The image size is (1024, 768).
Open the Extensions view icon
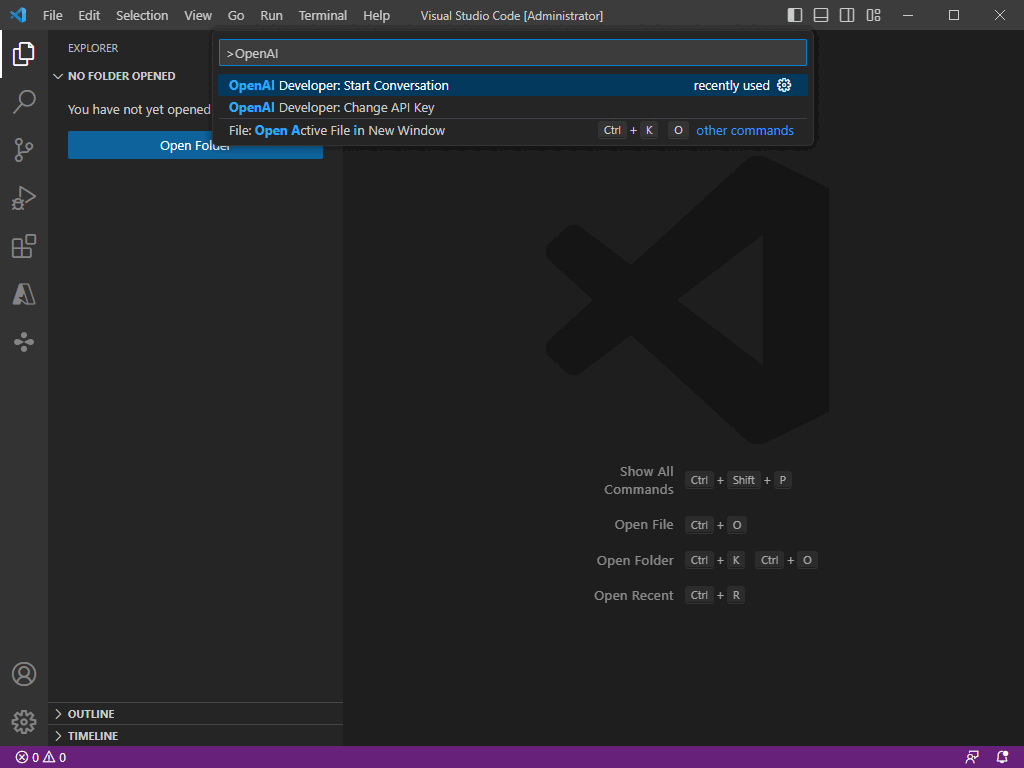pos(24,246)
